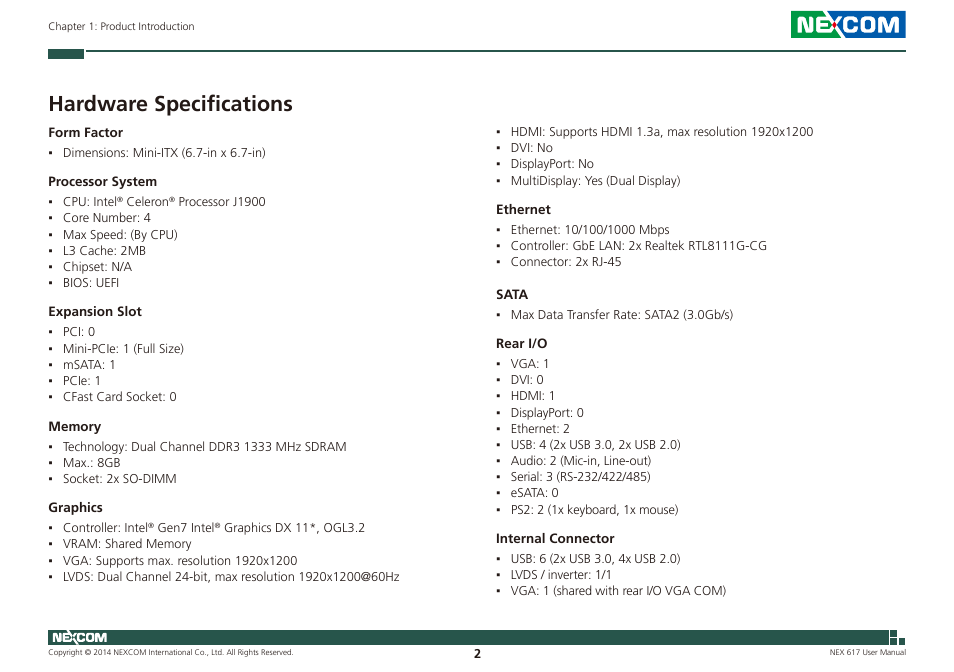Click the Connector: 2x RJ-45 line
954x672 pixels.
point(566,262)
